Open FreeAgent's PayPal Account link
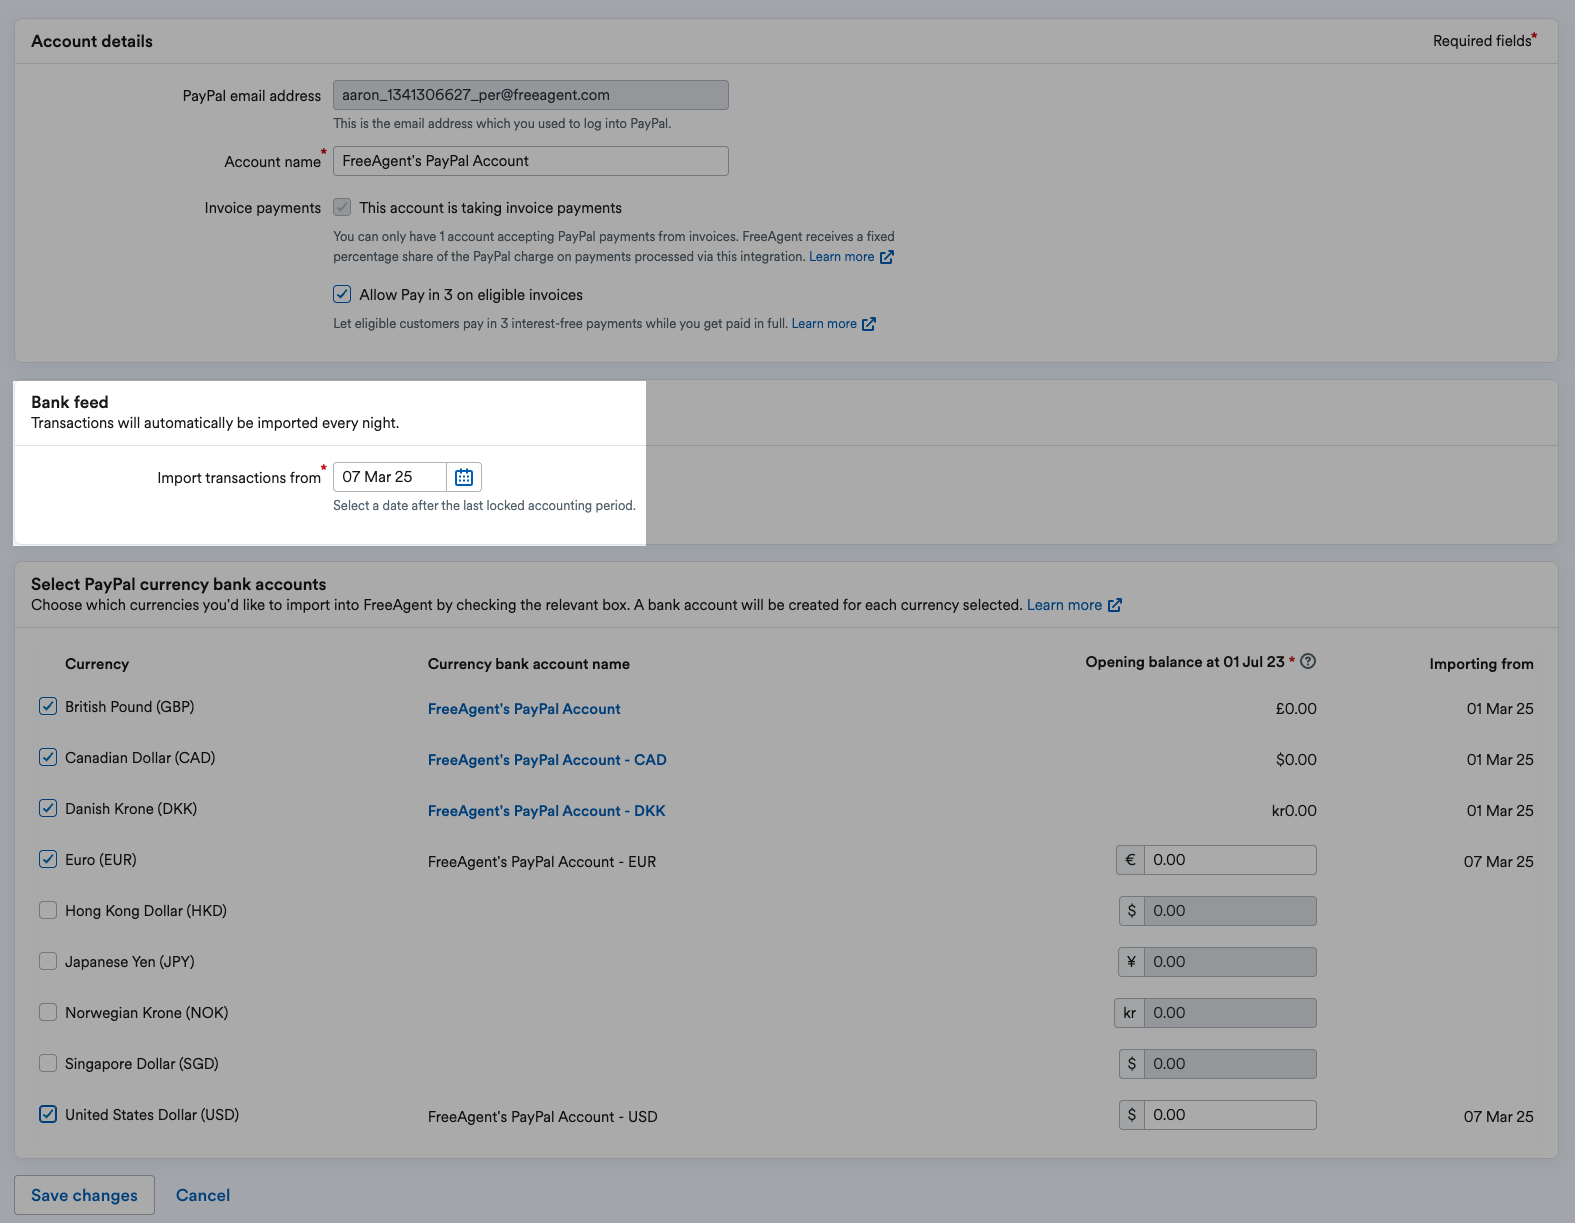This screenshot has width=1575, height=1223. (x=524, y=709)
